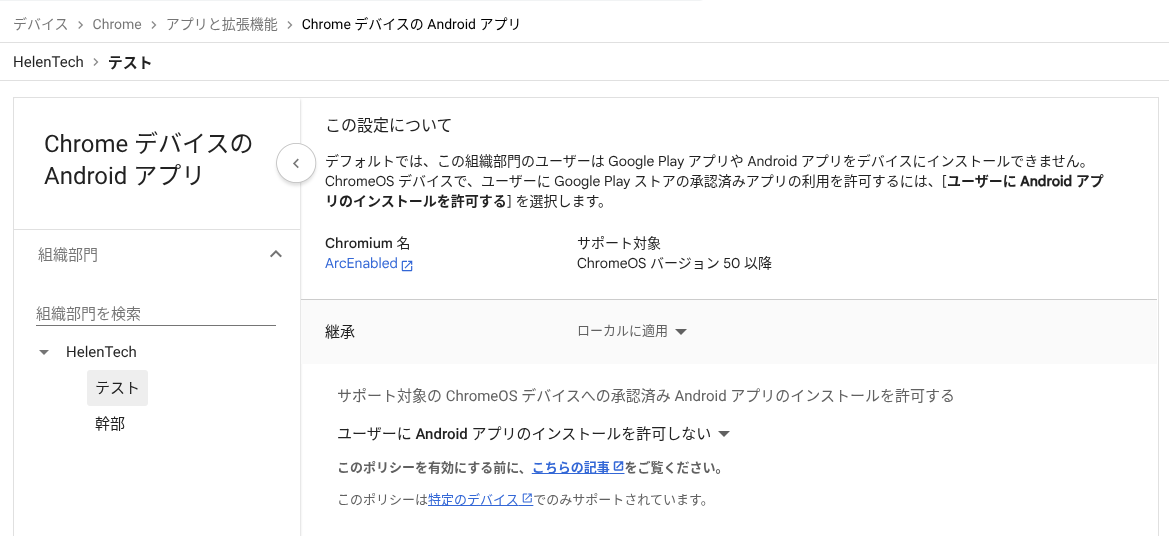Viewport: 1169px width, 536px height.
Task: Open the Android アプリ install permission dropdown
Action: coord(535,434)
